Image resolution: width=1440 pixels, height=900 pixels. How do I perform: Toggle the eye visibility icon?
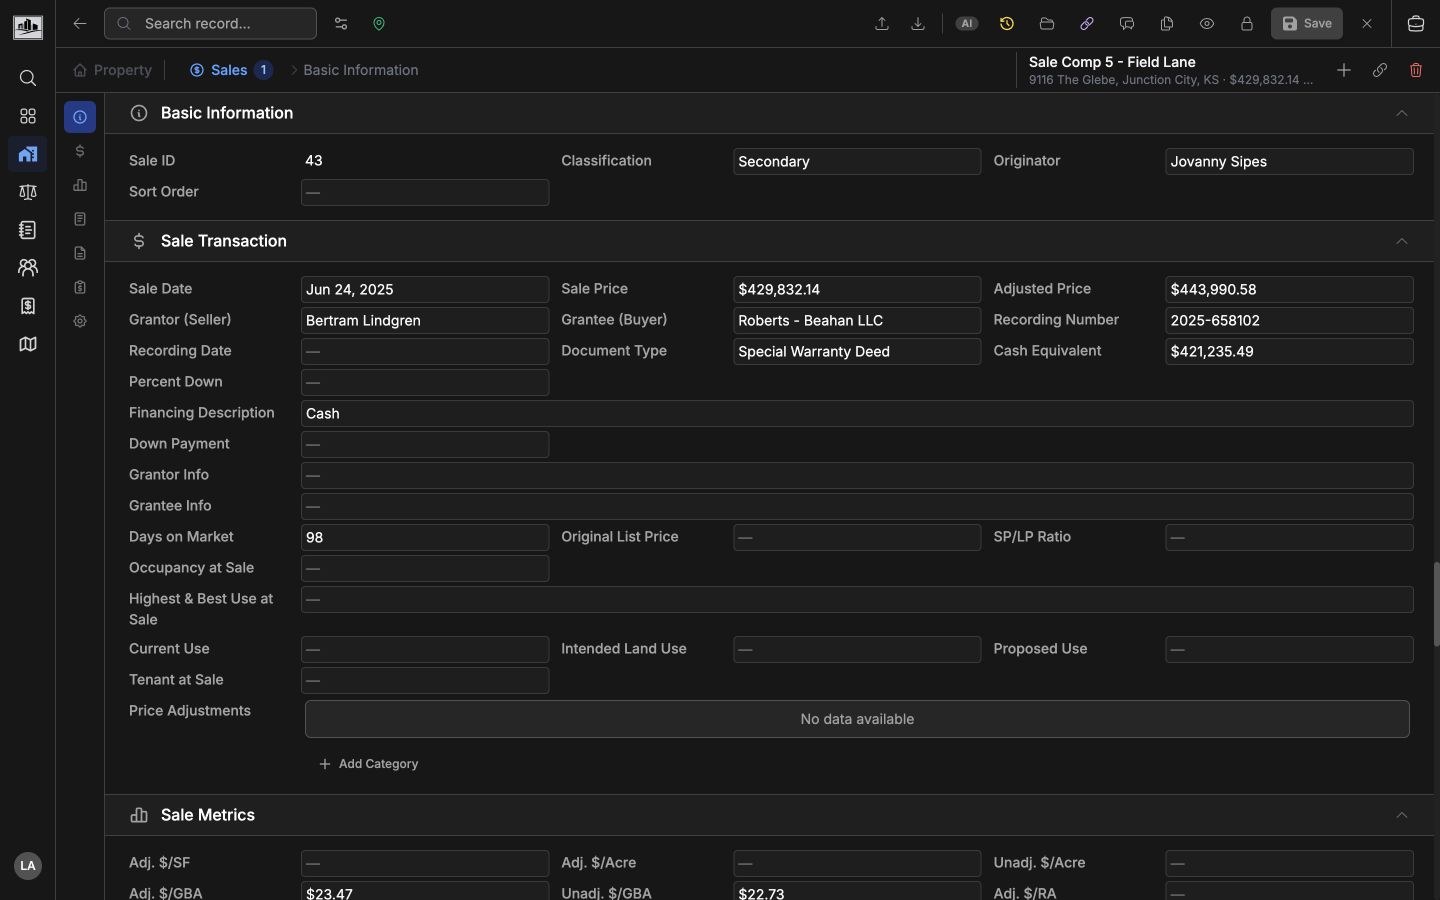tap(1208, 24)
